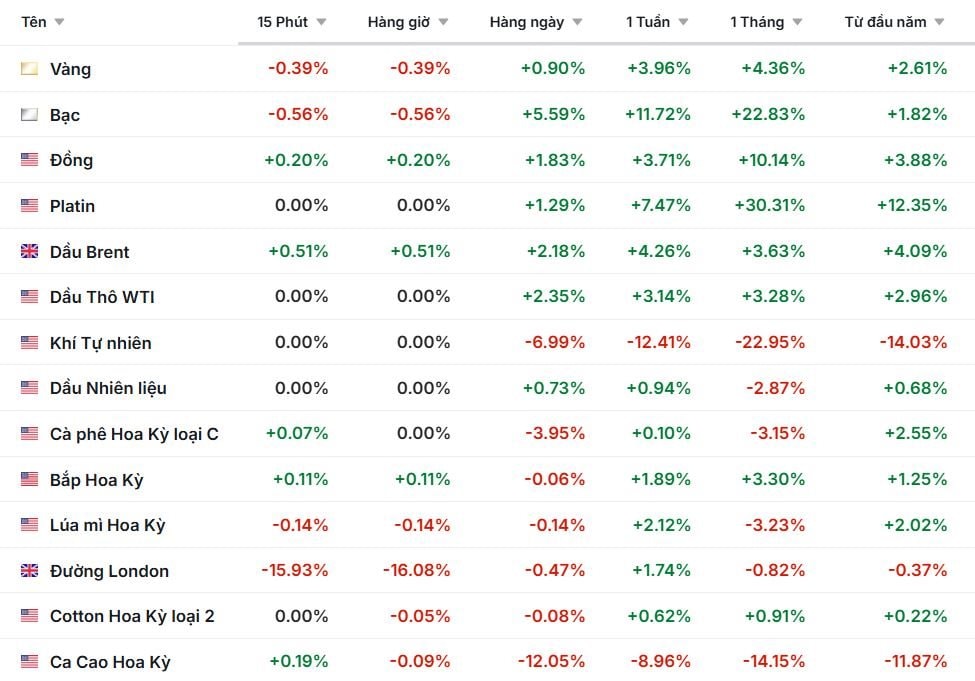This screenshot has width=975, height=681.
Task: Open the Lúa mì Hoa Kỳ link
Action: coord(107,525)
